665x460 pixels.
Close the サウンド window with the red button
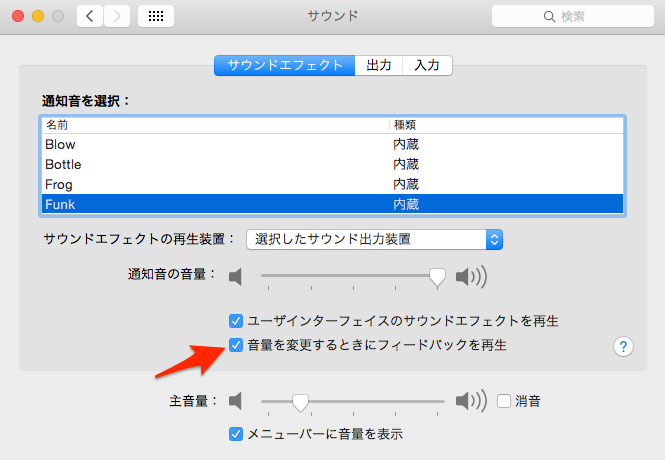tap(18, 17)
